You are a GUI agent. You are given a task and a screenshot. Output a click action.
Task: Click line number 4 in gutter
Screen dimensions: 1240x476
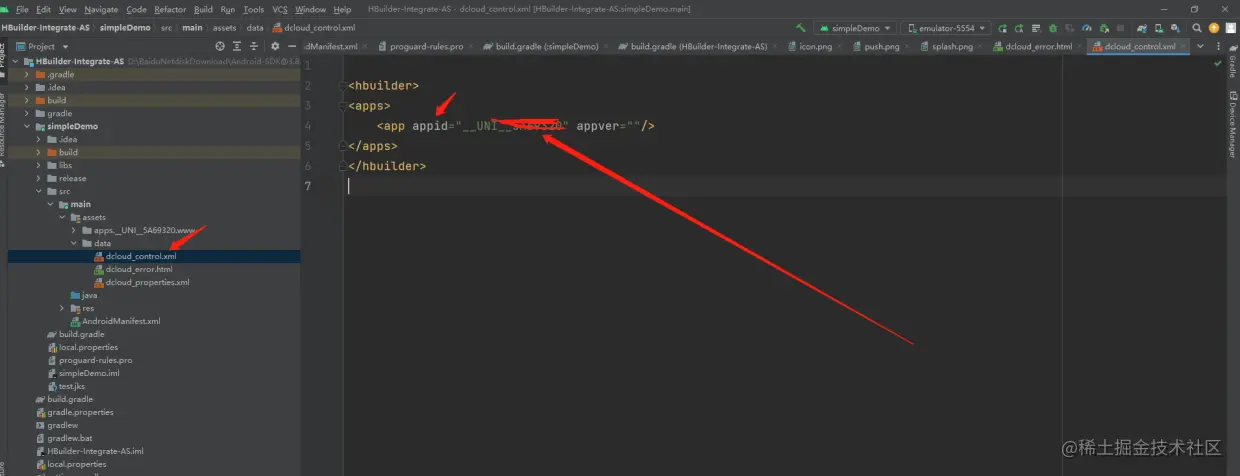tap(307, 126)
